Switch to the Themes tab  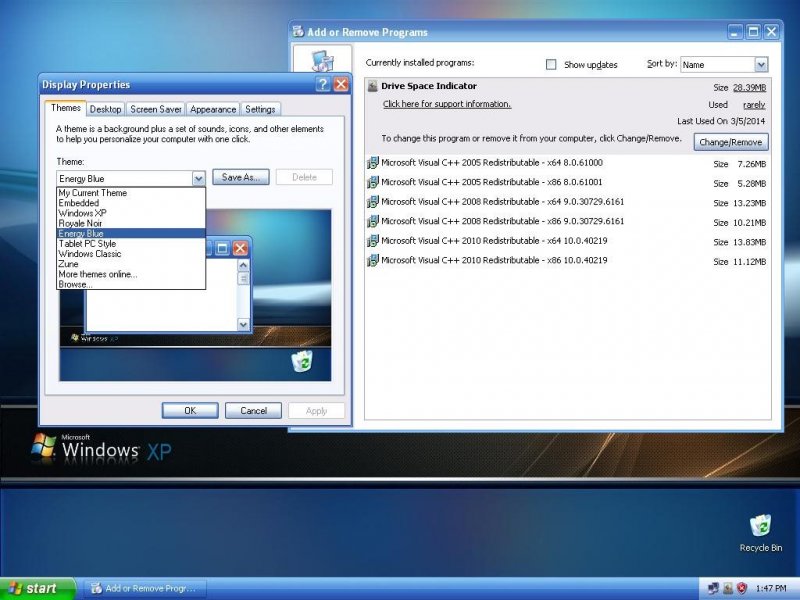tap(65, 108)
